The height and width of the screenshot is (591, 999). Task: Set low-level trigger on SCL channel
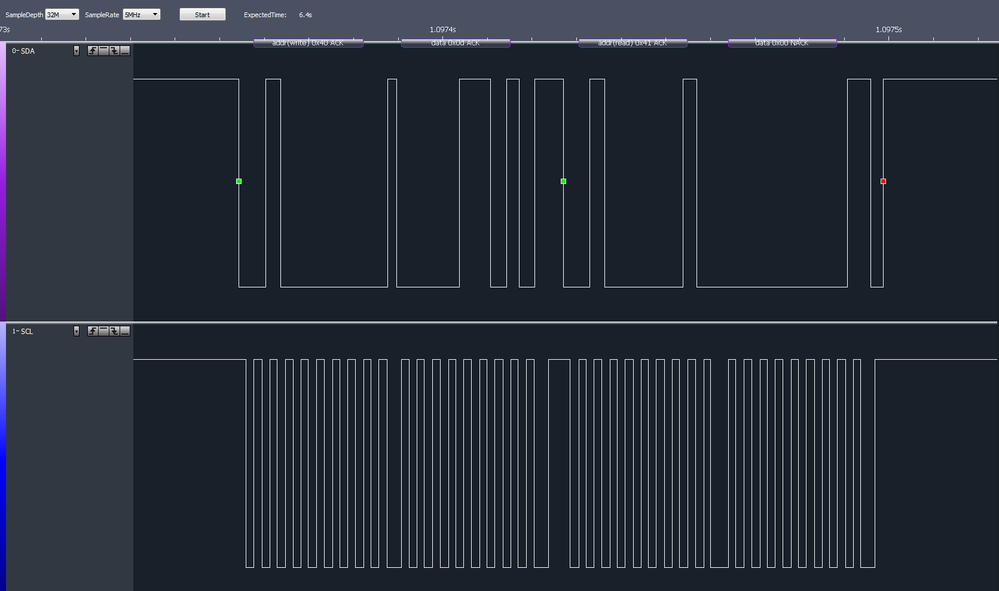pyautogui.click(x=125, y=331)
